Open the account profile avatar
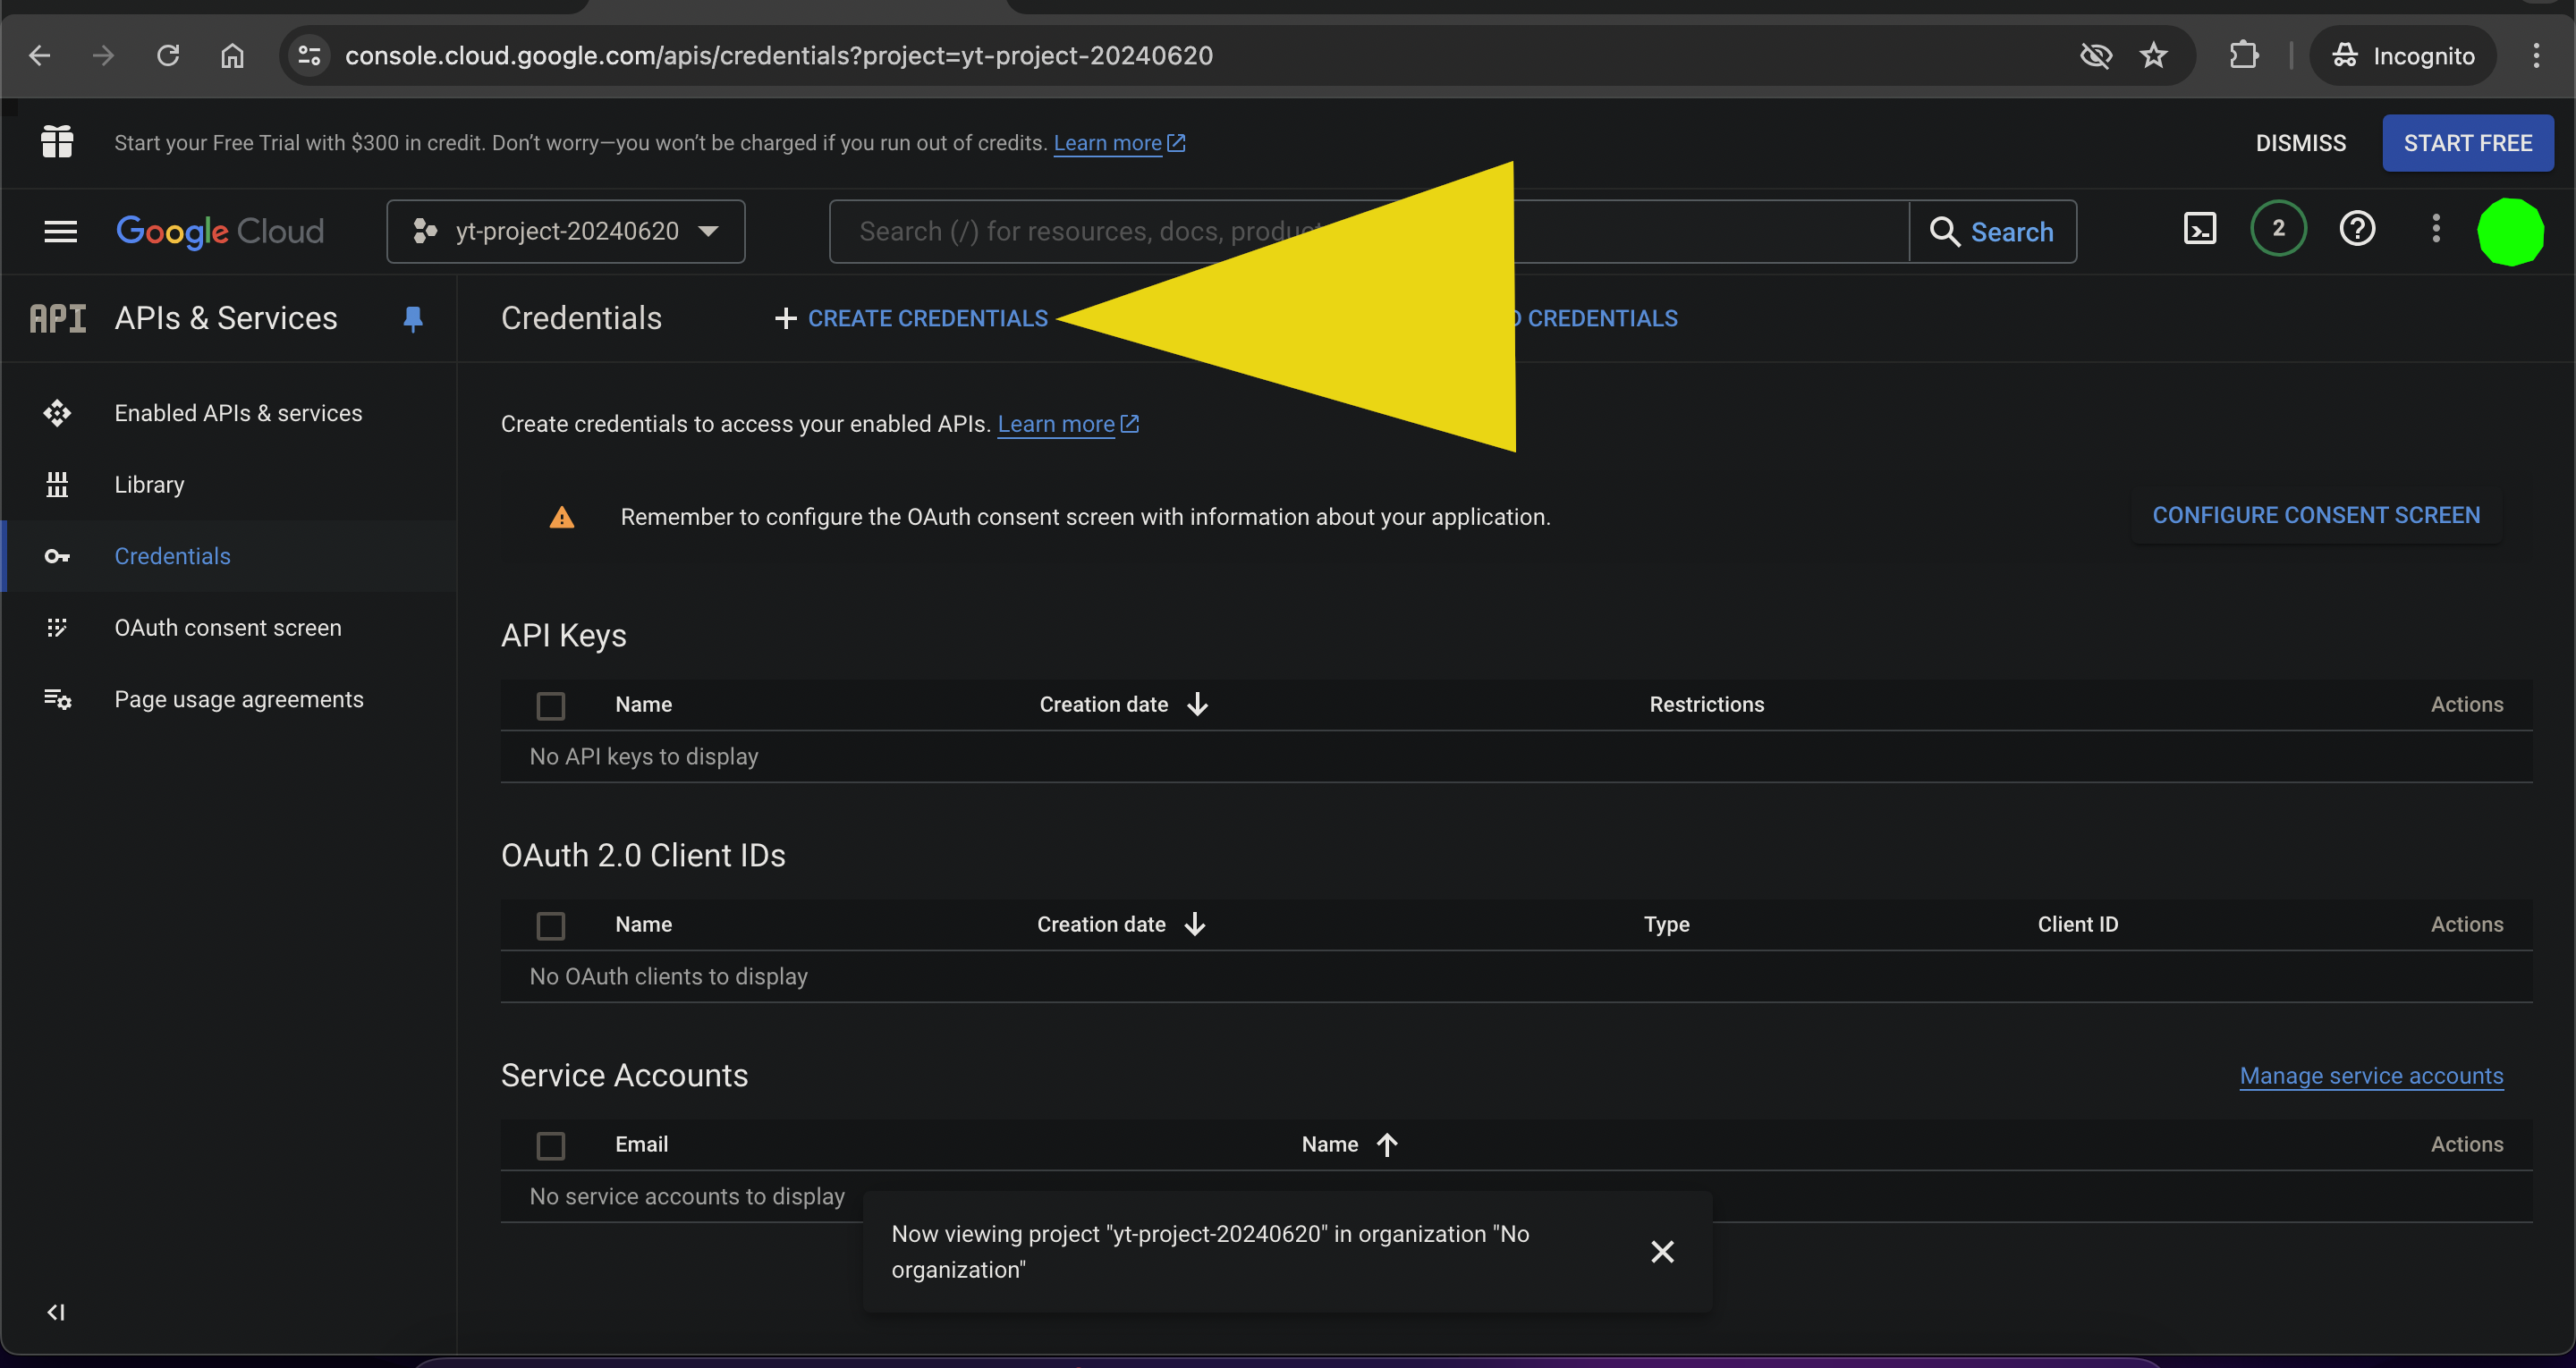The image size is (2576, 1368). point(2510,232)
